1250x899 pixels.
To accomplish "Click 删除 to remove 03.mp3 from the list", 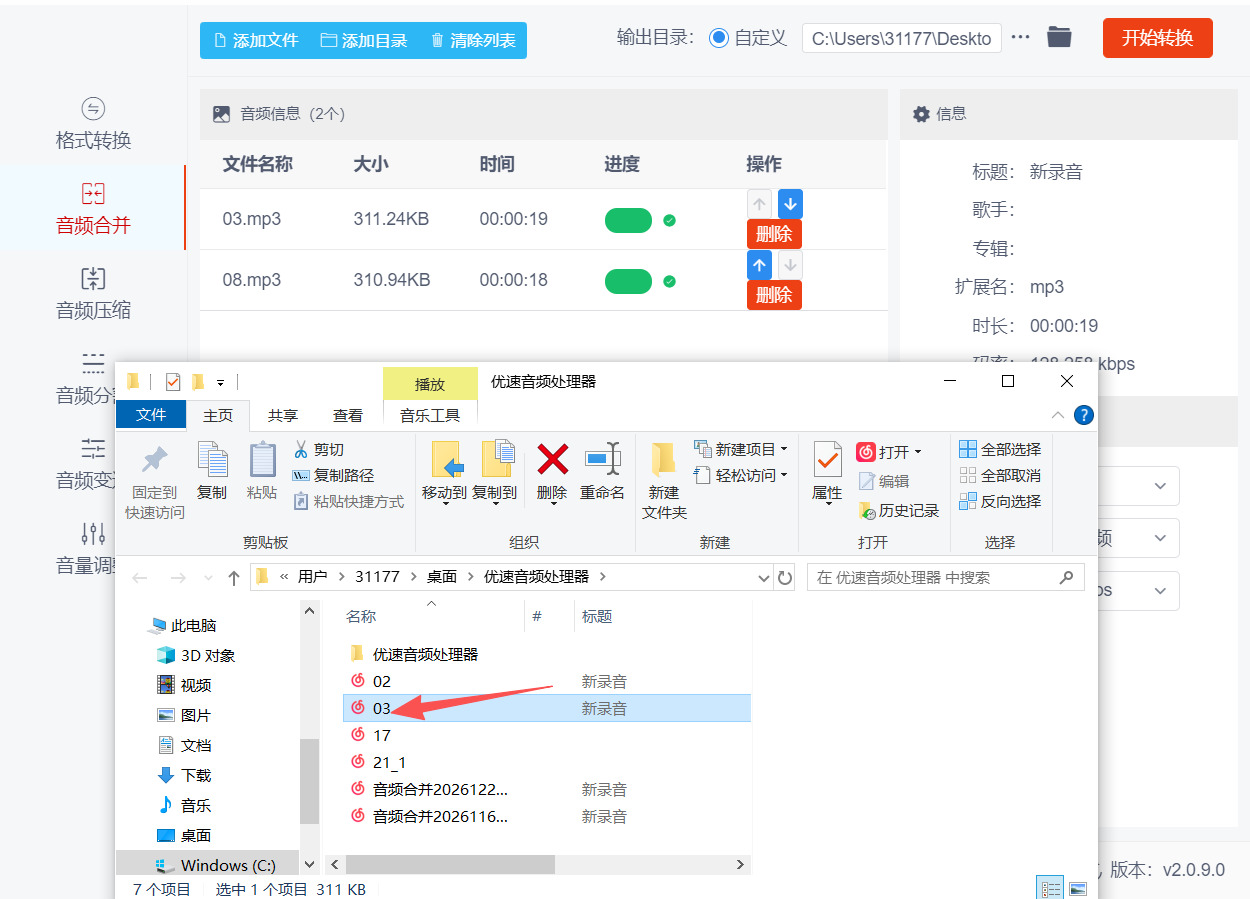I will [x=774, y=233].
